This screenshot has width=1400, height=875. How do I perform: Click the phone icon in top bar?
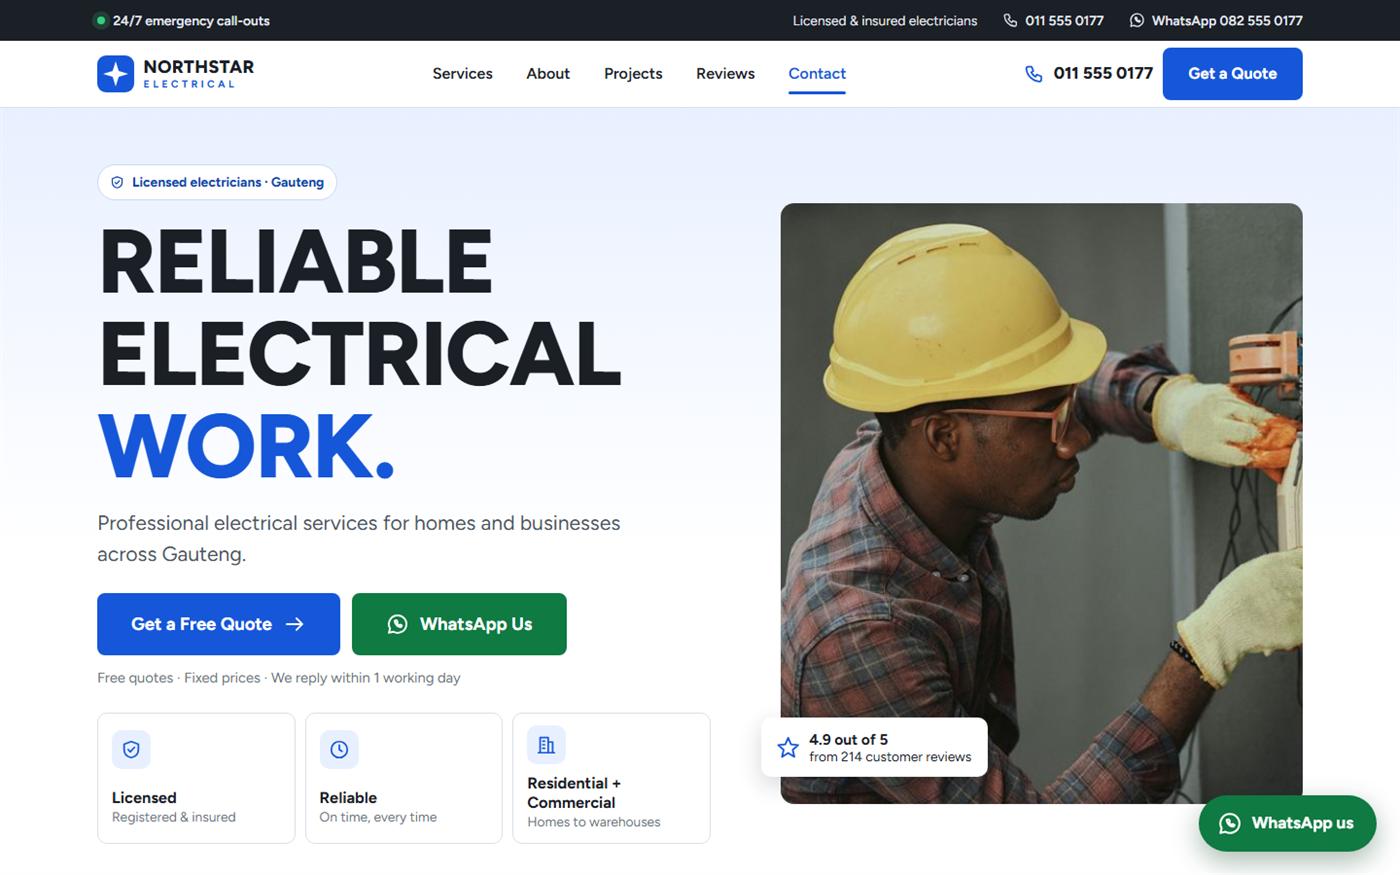1010,20
